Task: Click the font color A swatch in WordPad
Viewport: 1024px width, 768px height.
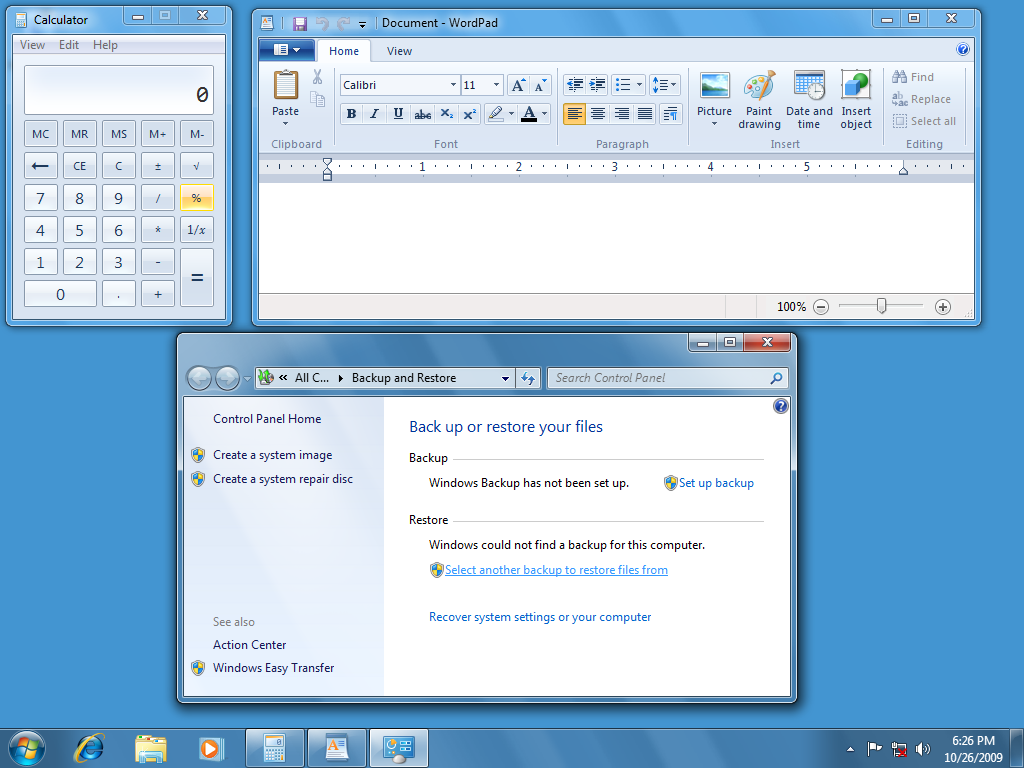Action: [529, 114]
